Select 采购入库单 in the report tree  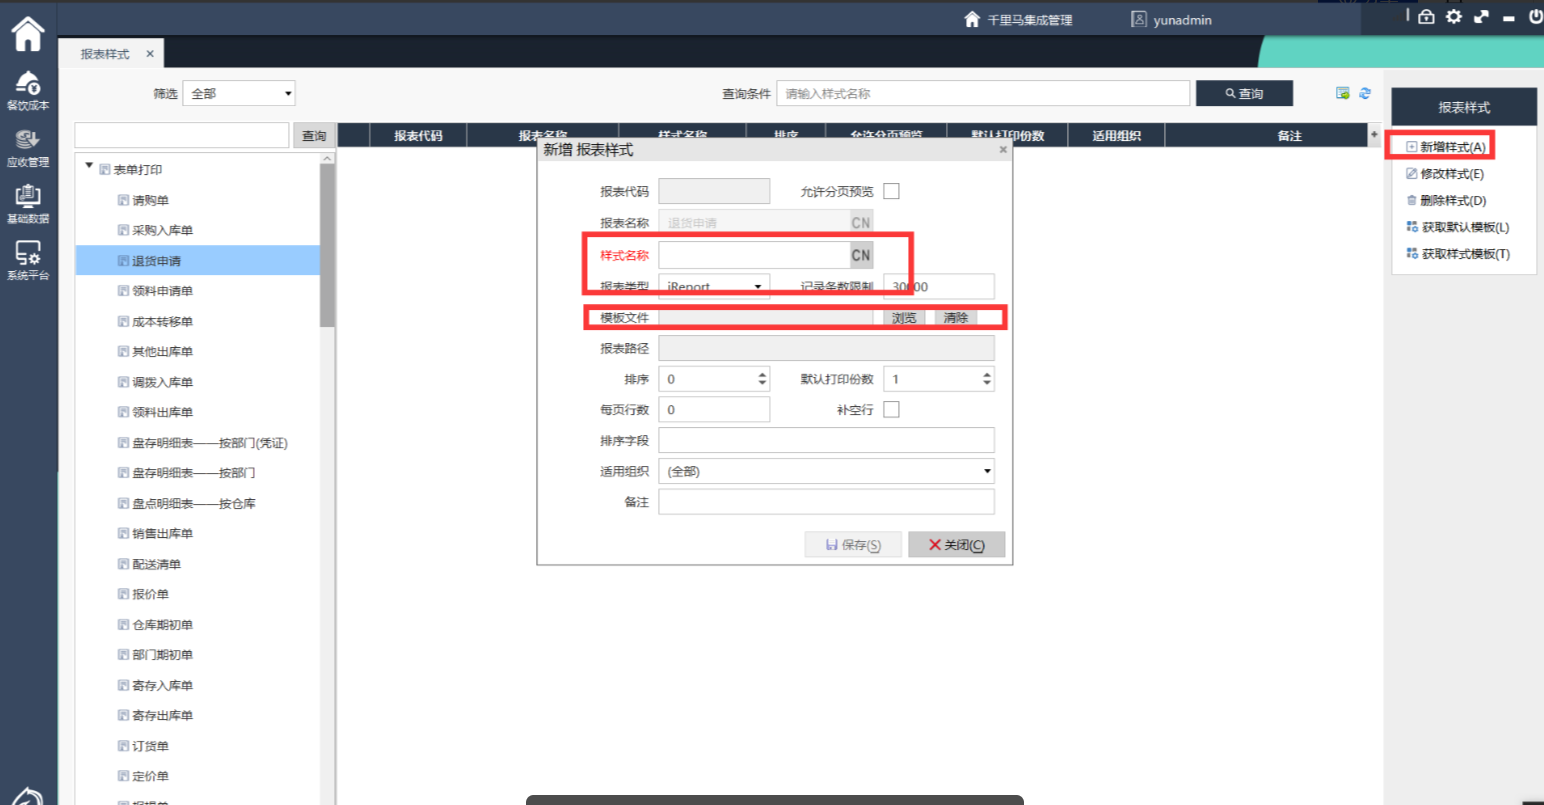(x=162, y=230)
